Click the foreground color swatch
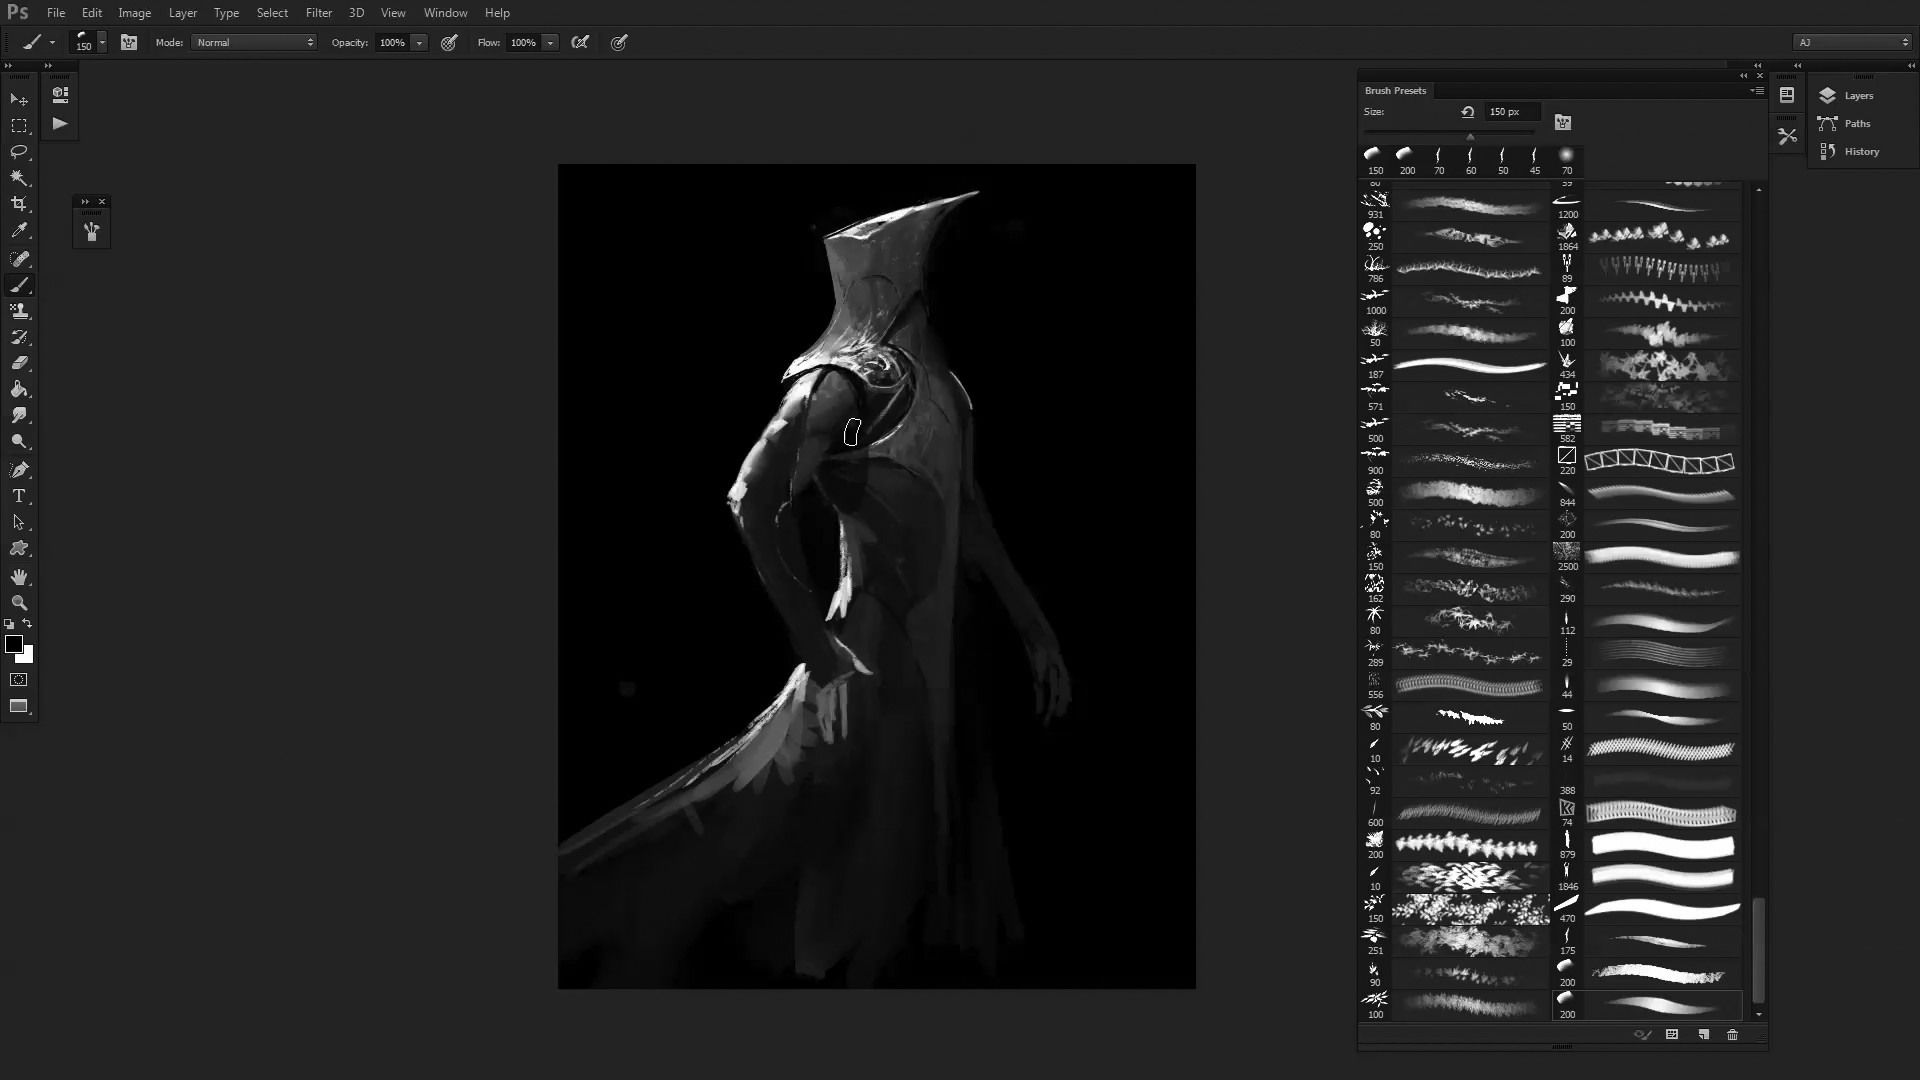Viewport: 1920px width, 1080px height. [14, 645]
